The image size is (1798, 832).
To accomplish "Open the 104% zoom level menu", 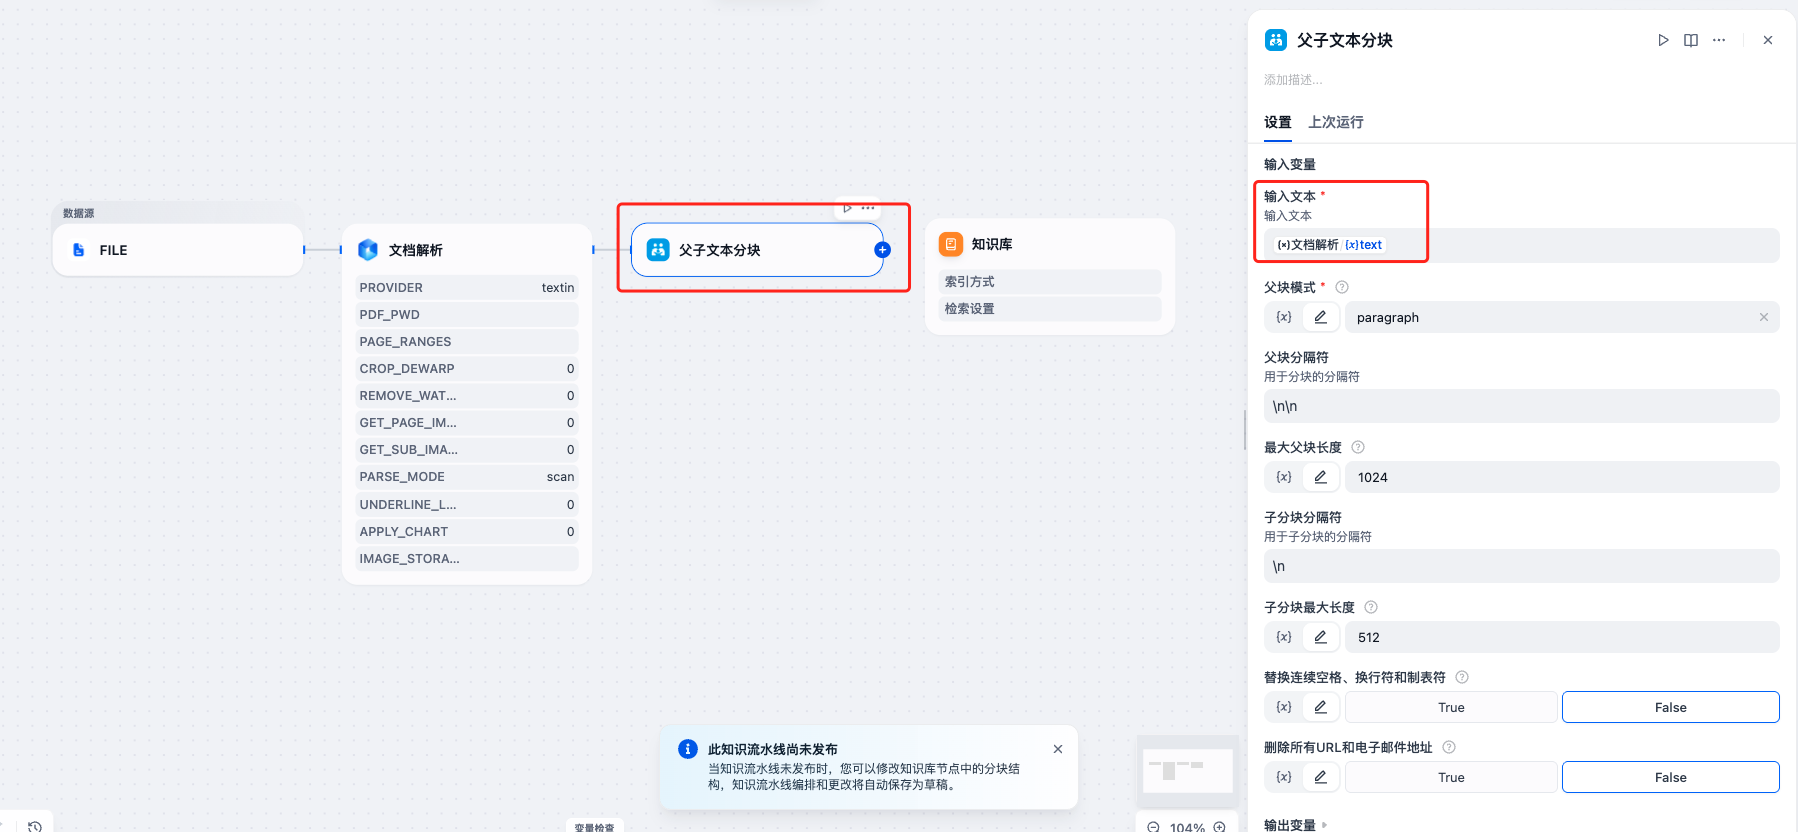I will pos(1187,827).
